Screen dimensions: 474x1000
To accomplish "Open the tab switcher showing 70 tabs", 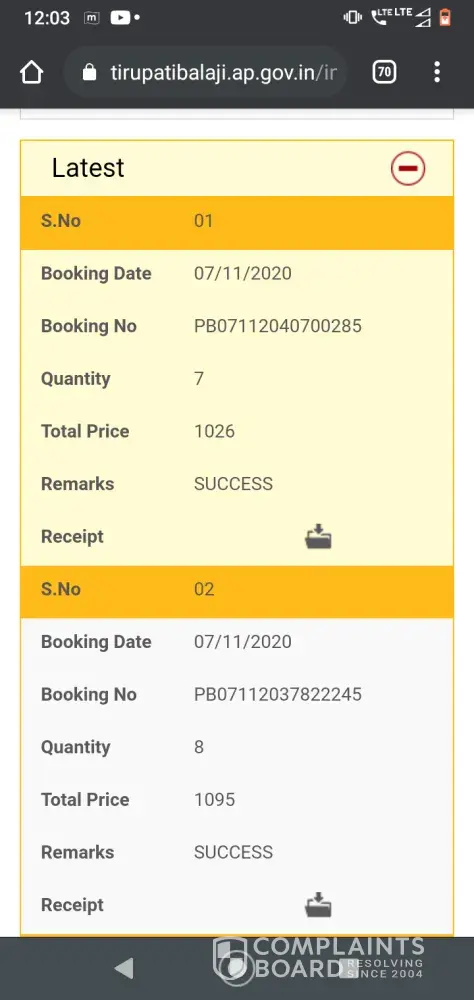I will coord(384,72).
